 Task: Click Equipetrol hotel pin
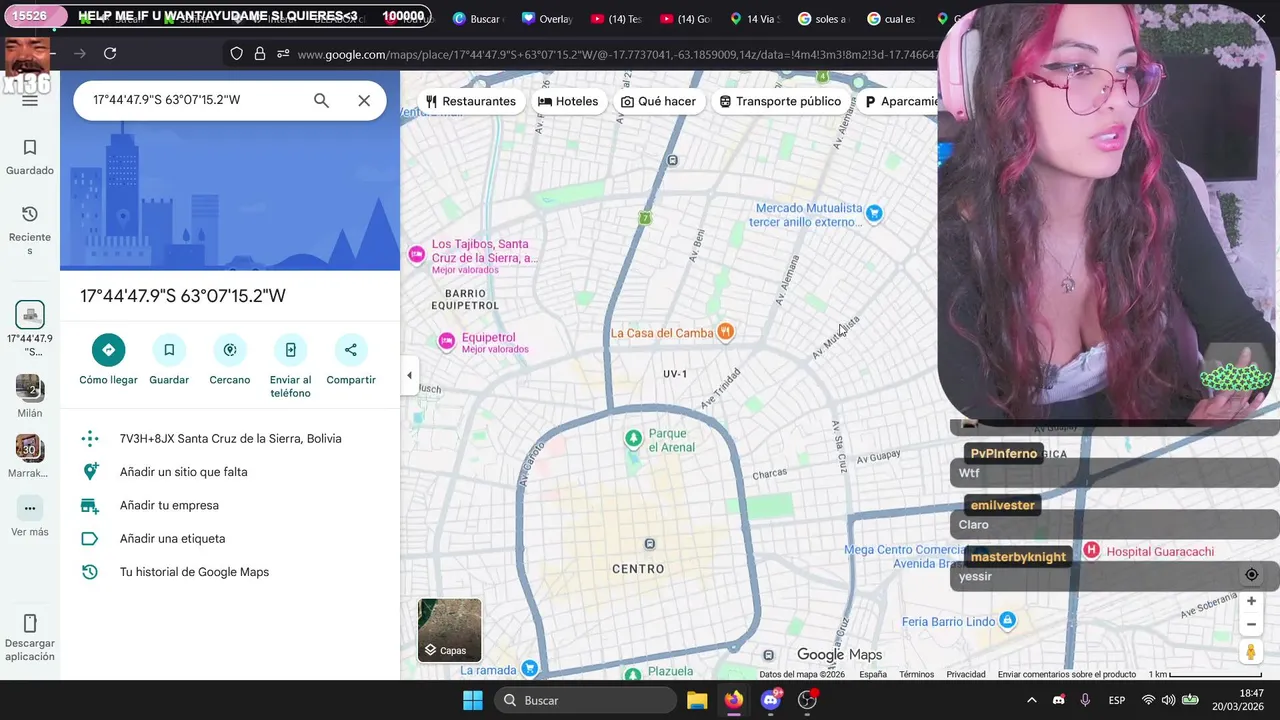[x=447, y=342]
